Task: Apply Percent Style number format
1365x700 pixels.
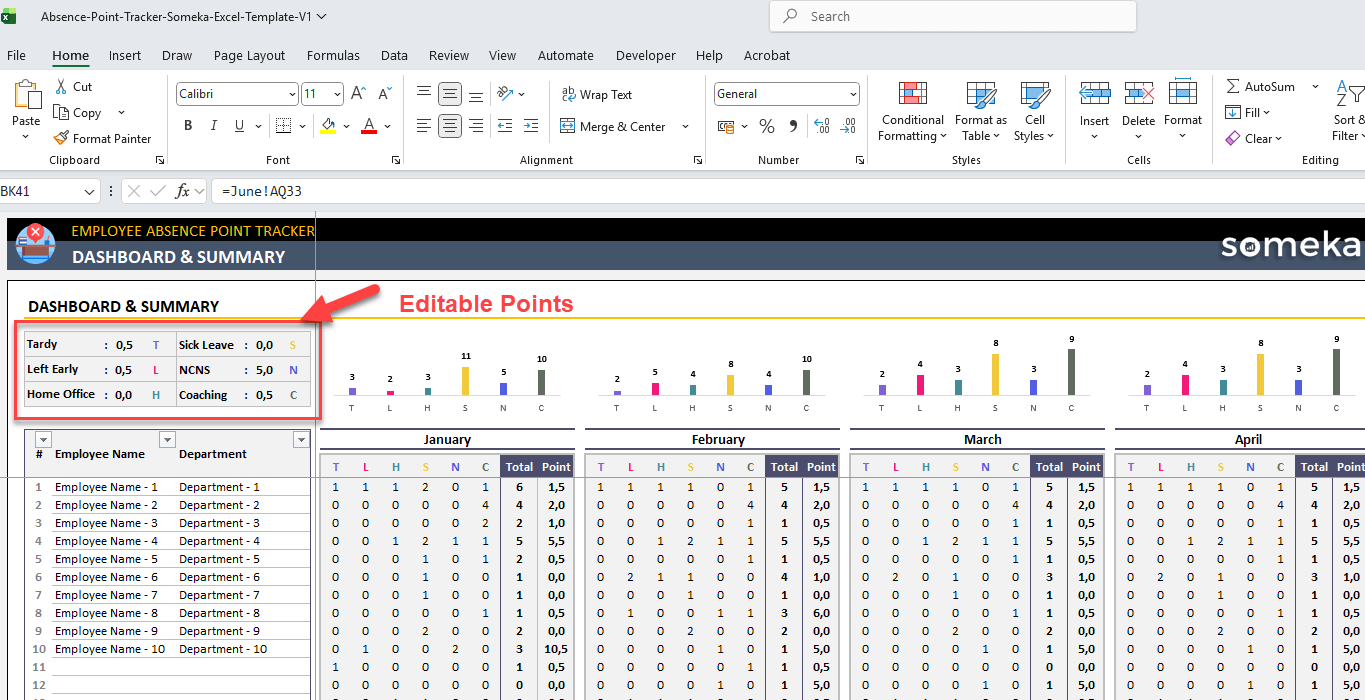Action: coord(767,127)
